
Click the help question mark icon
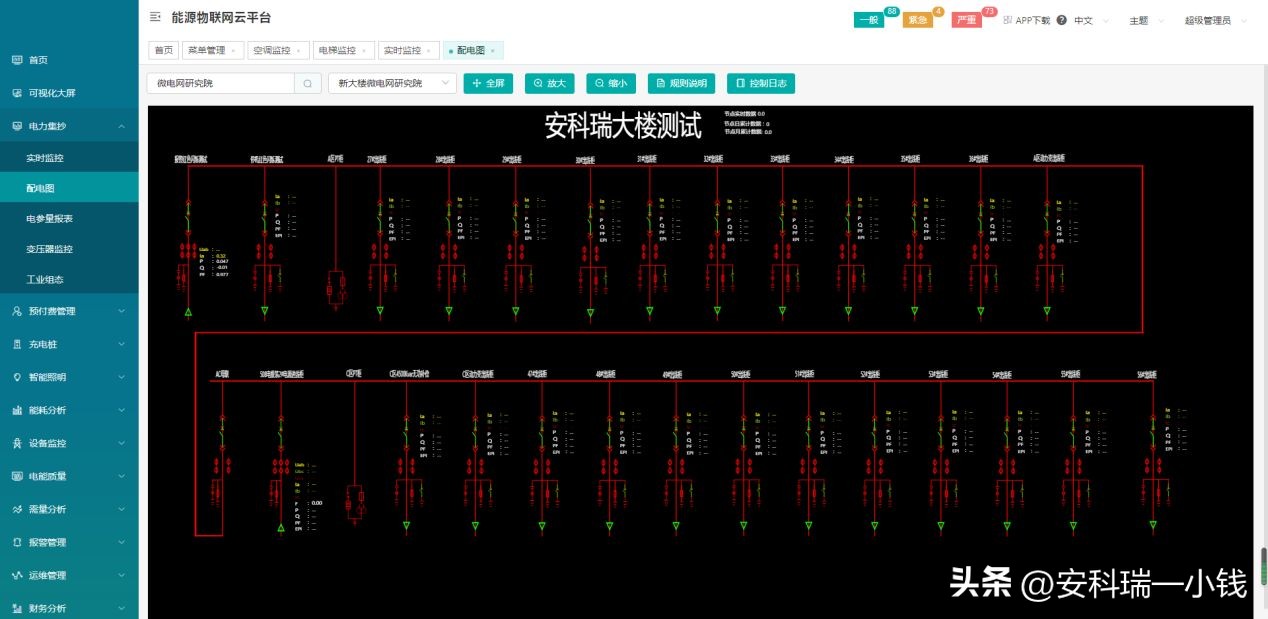coord(1061,19)
